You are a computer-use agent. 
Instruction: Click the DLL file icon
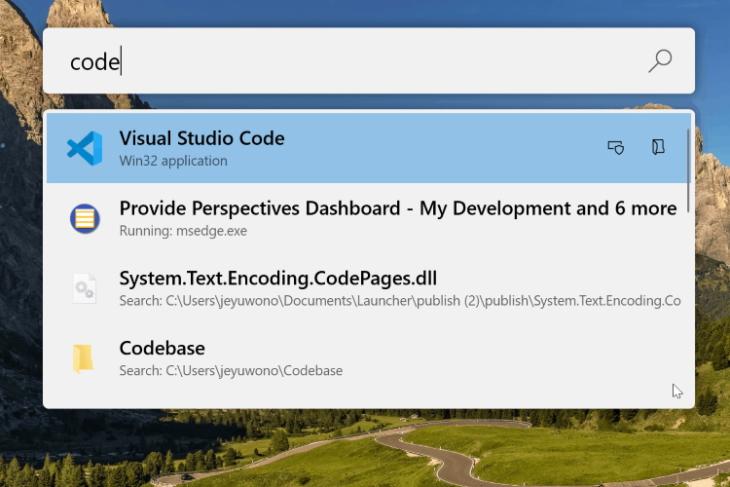[85, 289]
